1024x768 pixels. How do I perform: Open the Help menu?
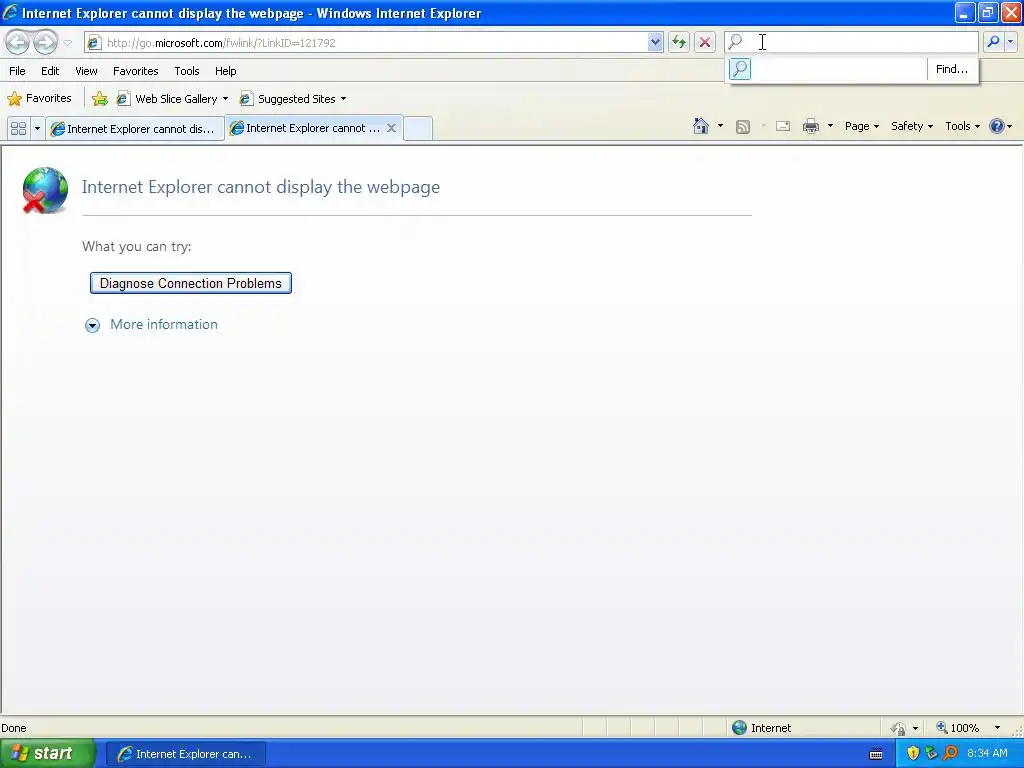click(226, 71)
